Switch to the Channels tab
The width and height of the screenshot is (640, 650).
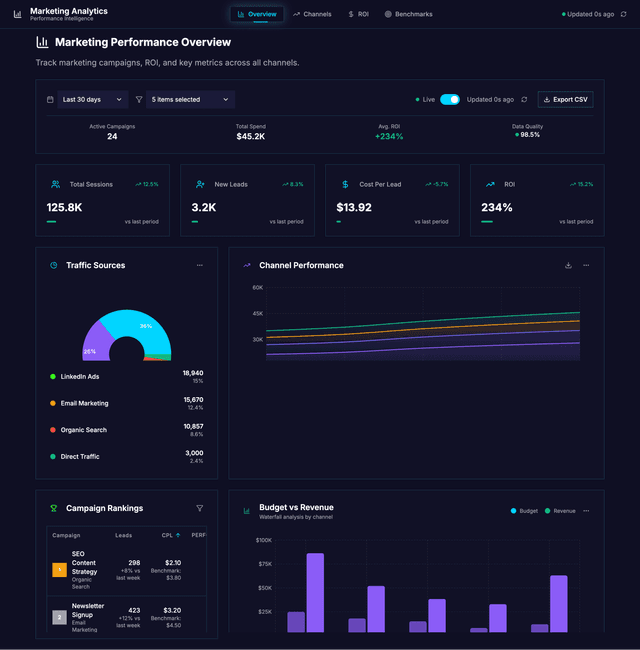pos(312,14)
